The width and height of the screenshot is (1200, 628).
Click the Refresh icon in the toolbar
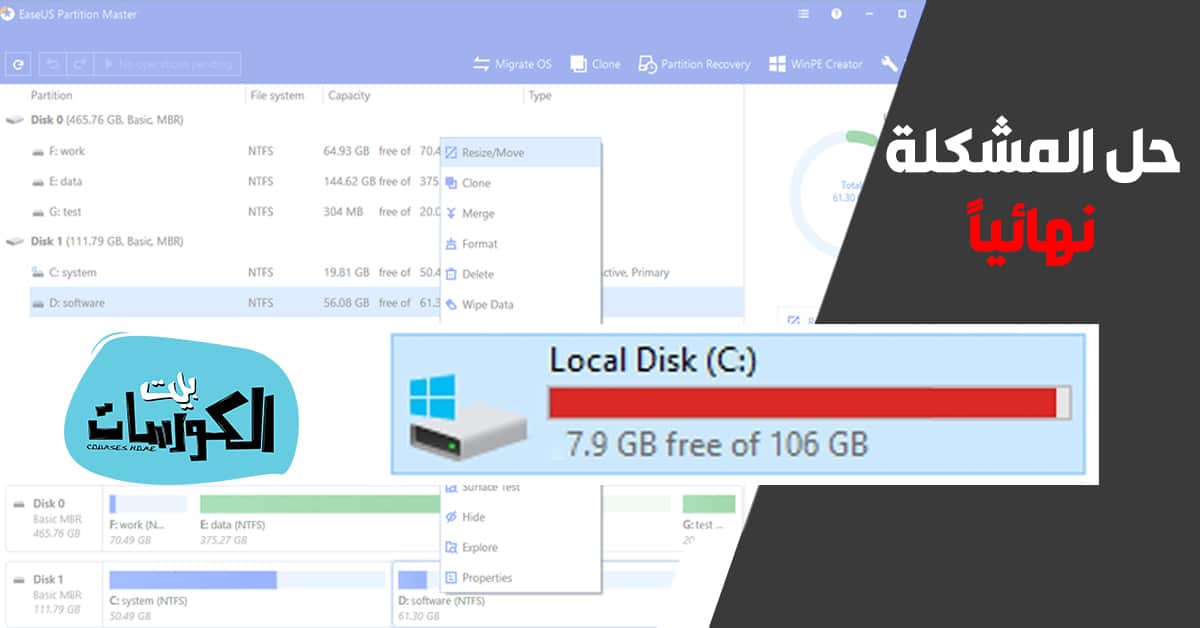point(18,64)
